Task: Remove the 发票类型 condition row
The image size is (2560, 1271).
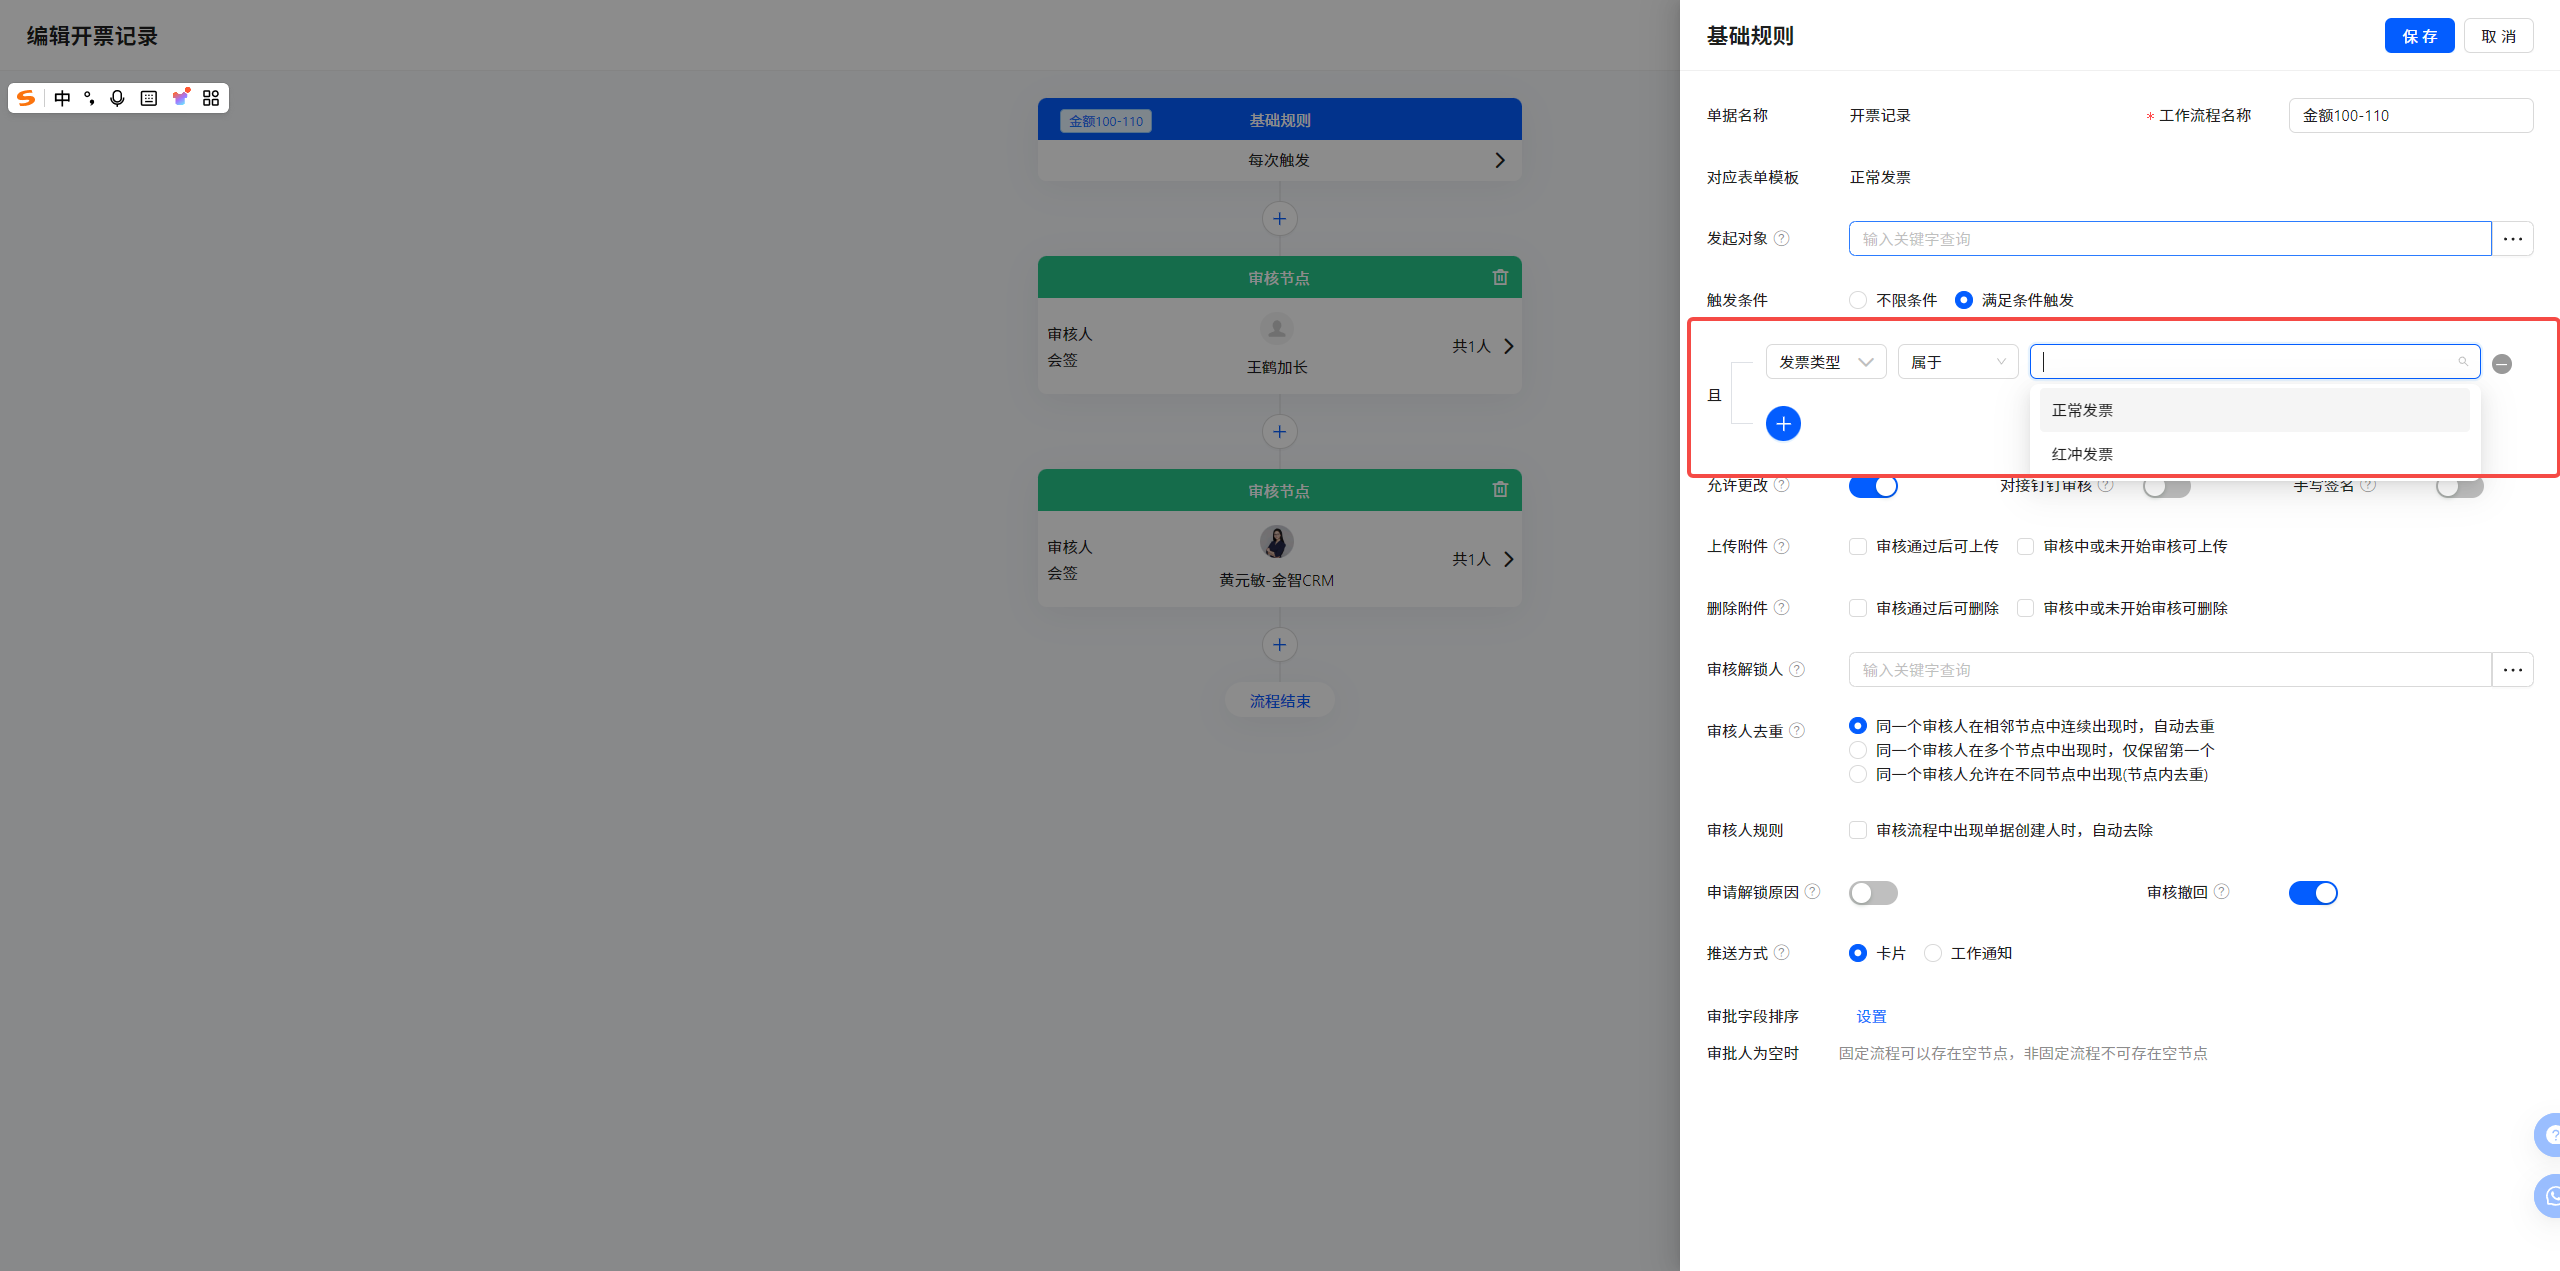Action: pos(2502,364)
